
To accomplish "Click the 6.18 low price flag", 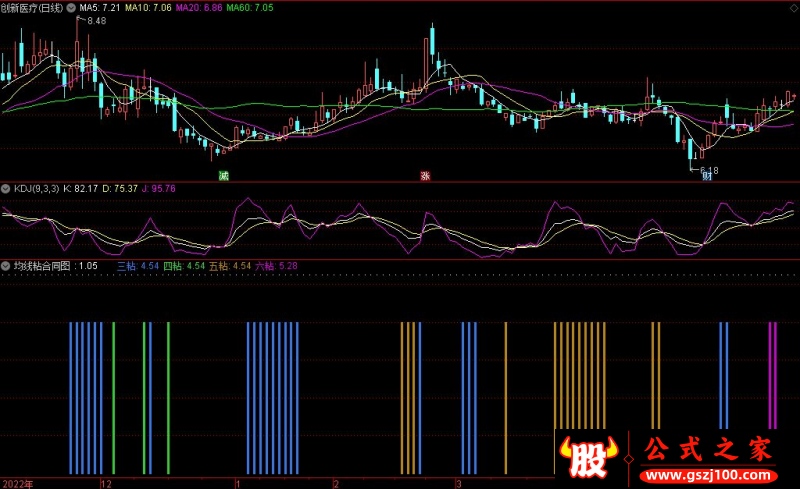I will (x=708, y=170).
